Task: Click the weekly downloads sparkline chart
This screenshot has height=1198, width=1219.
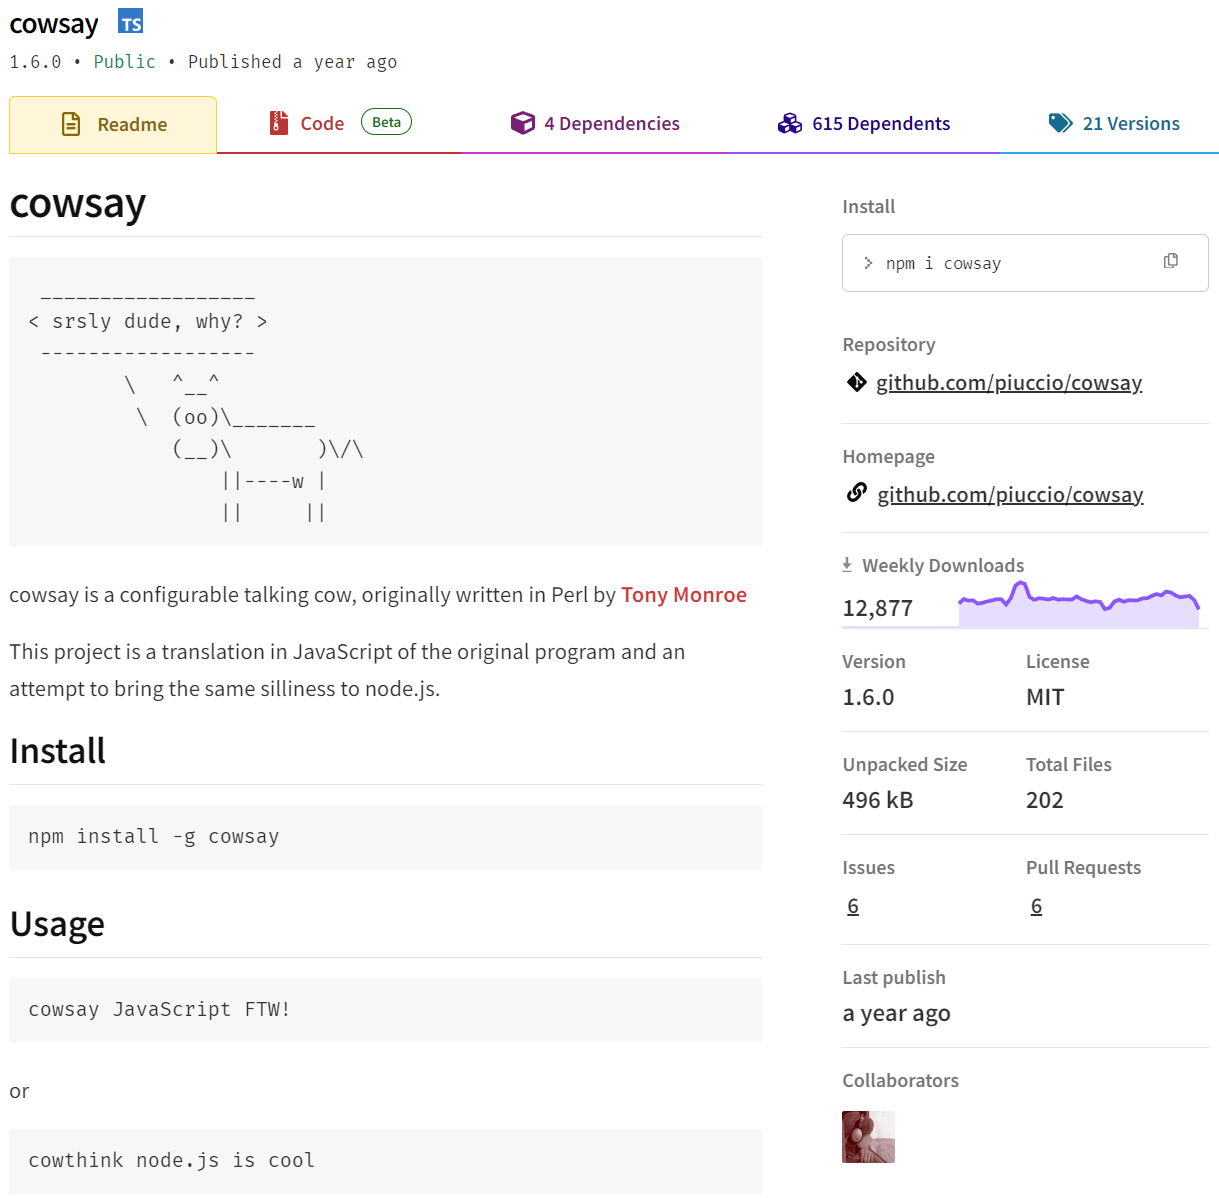Action: pyautogui.click(x=1079, y=604)
